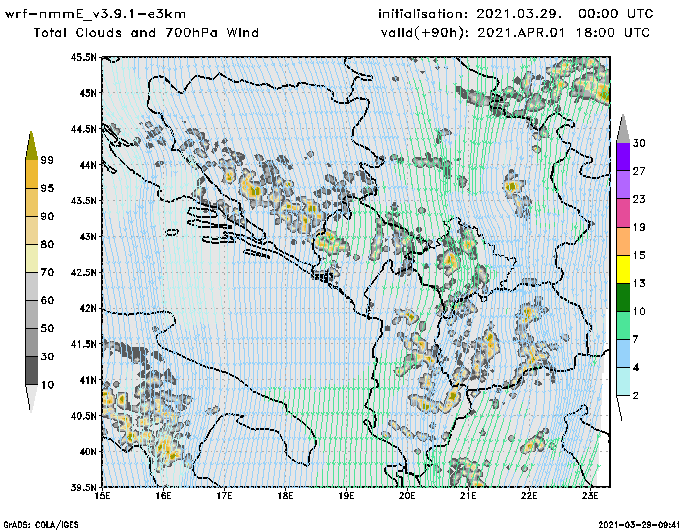Click the '39.5N' latitude axis label
The image size is (700, 530).
pyautogui.click(x=83, y=488)
